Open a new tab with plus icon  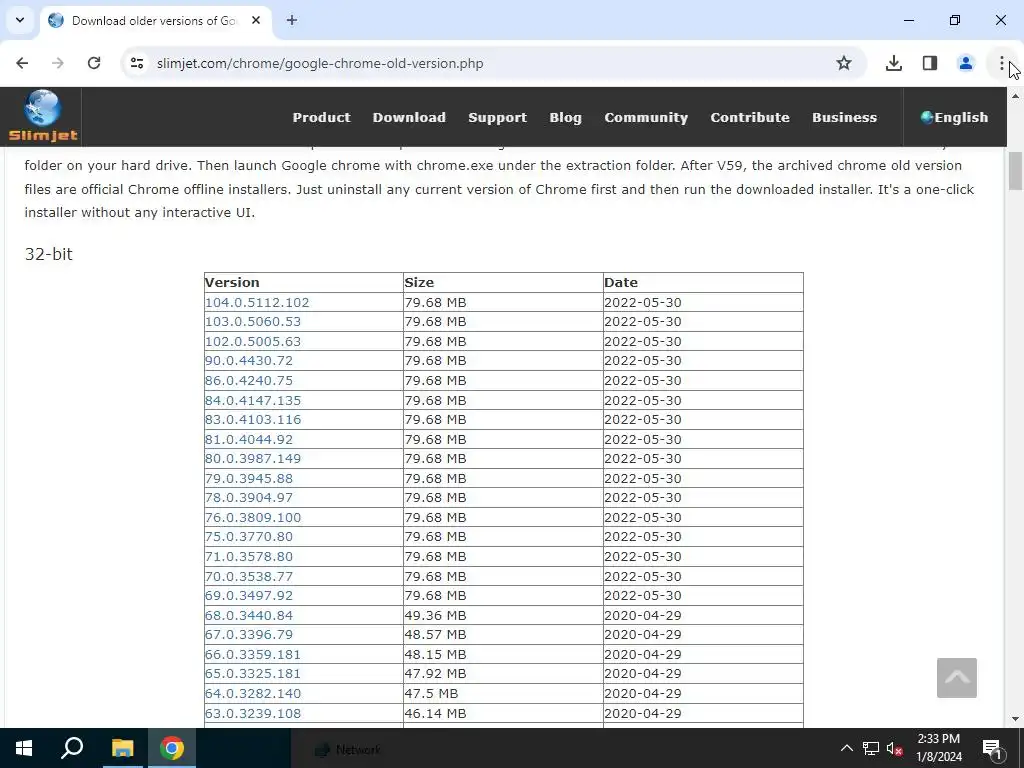pyautogui.click(x=292, y=20)
